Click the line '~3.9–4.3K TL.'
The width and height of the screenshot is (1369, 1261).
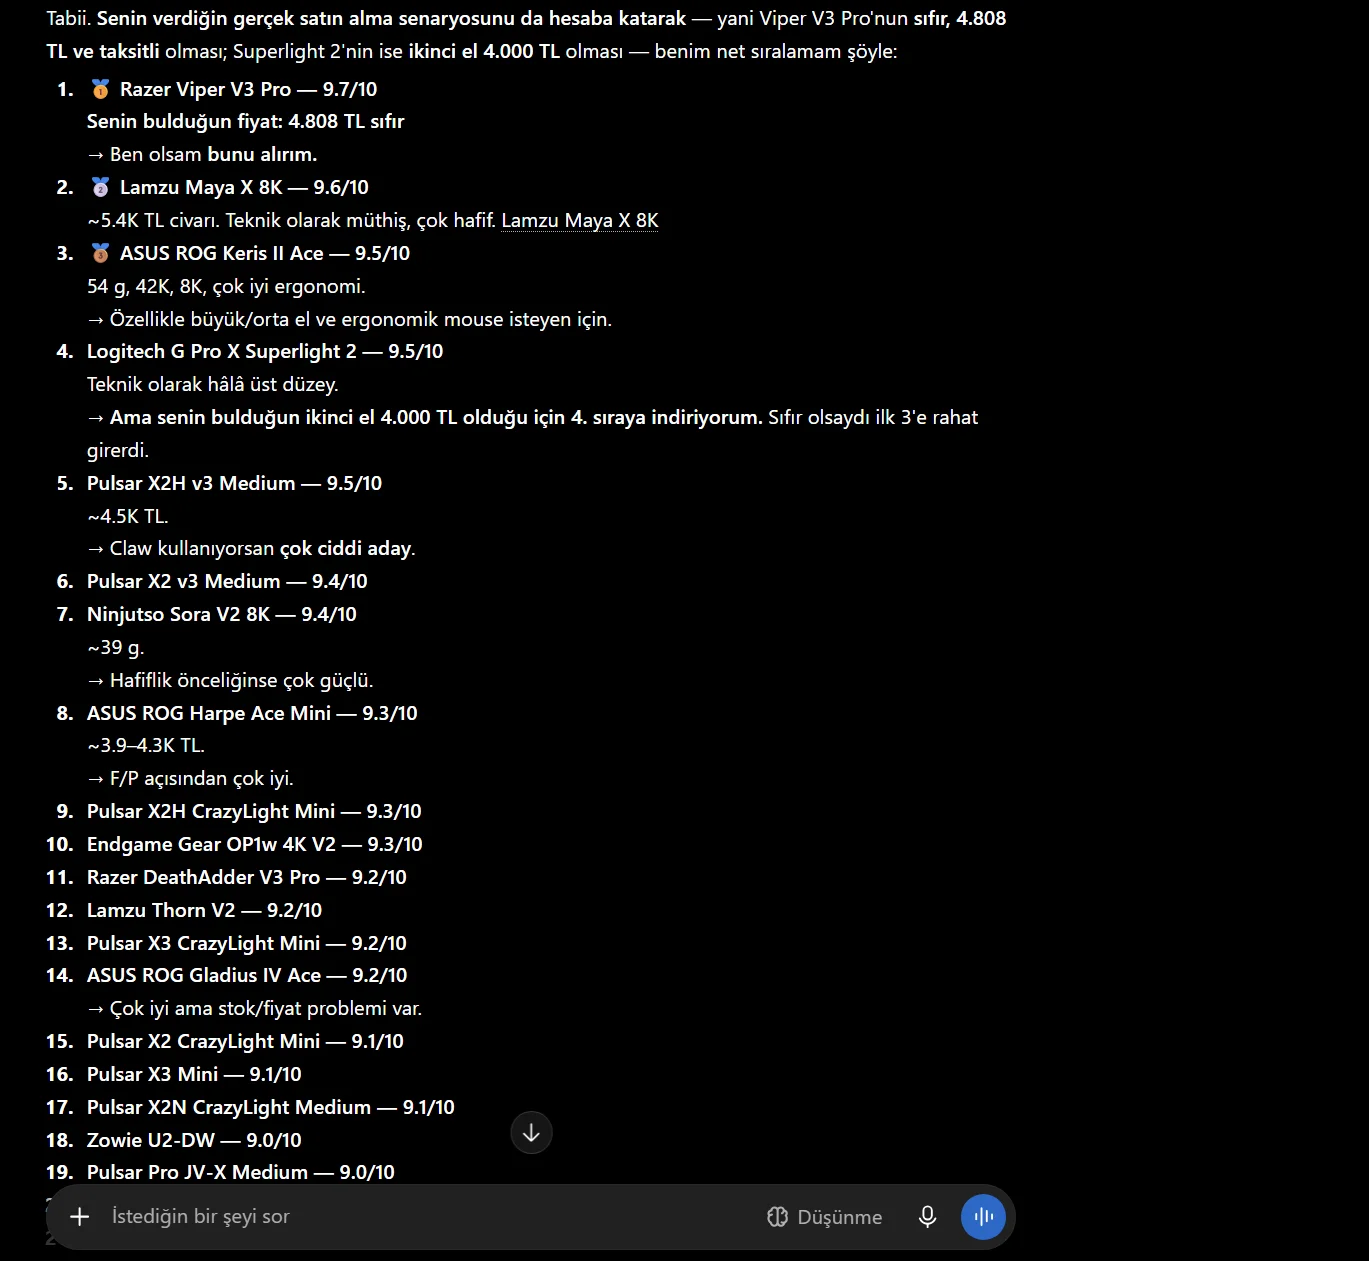pyautogui.click(x=146, y=745)
